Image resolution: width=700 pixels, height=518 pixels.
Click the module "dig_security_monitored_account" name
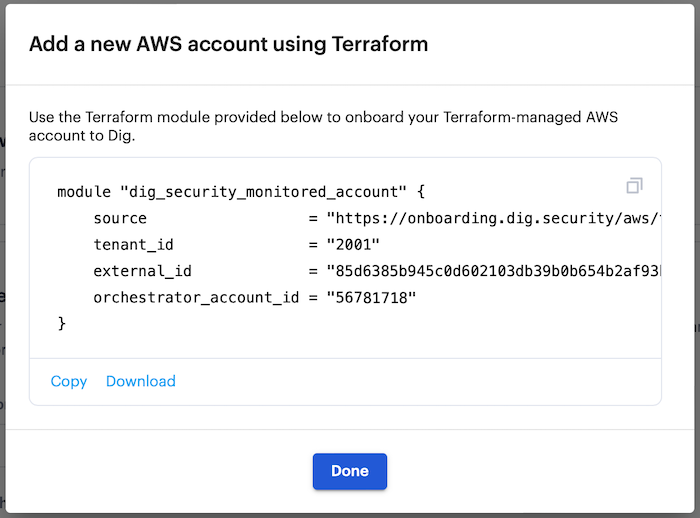point(263,192)
